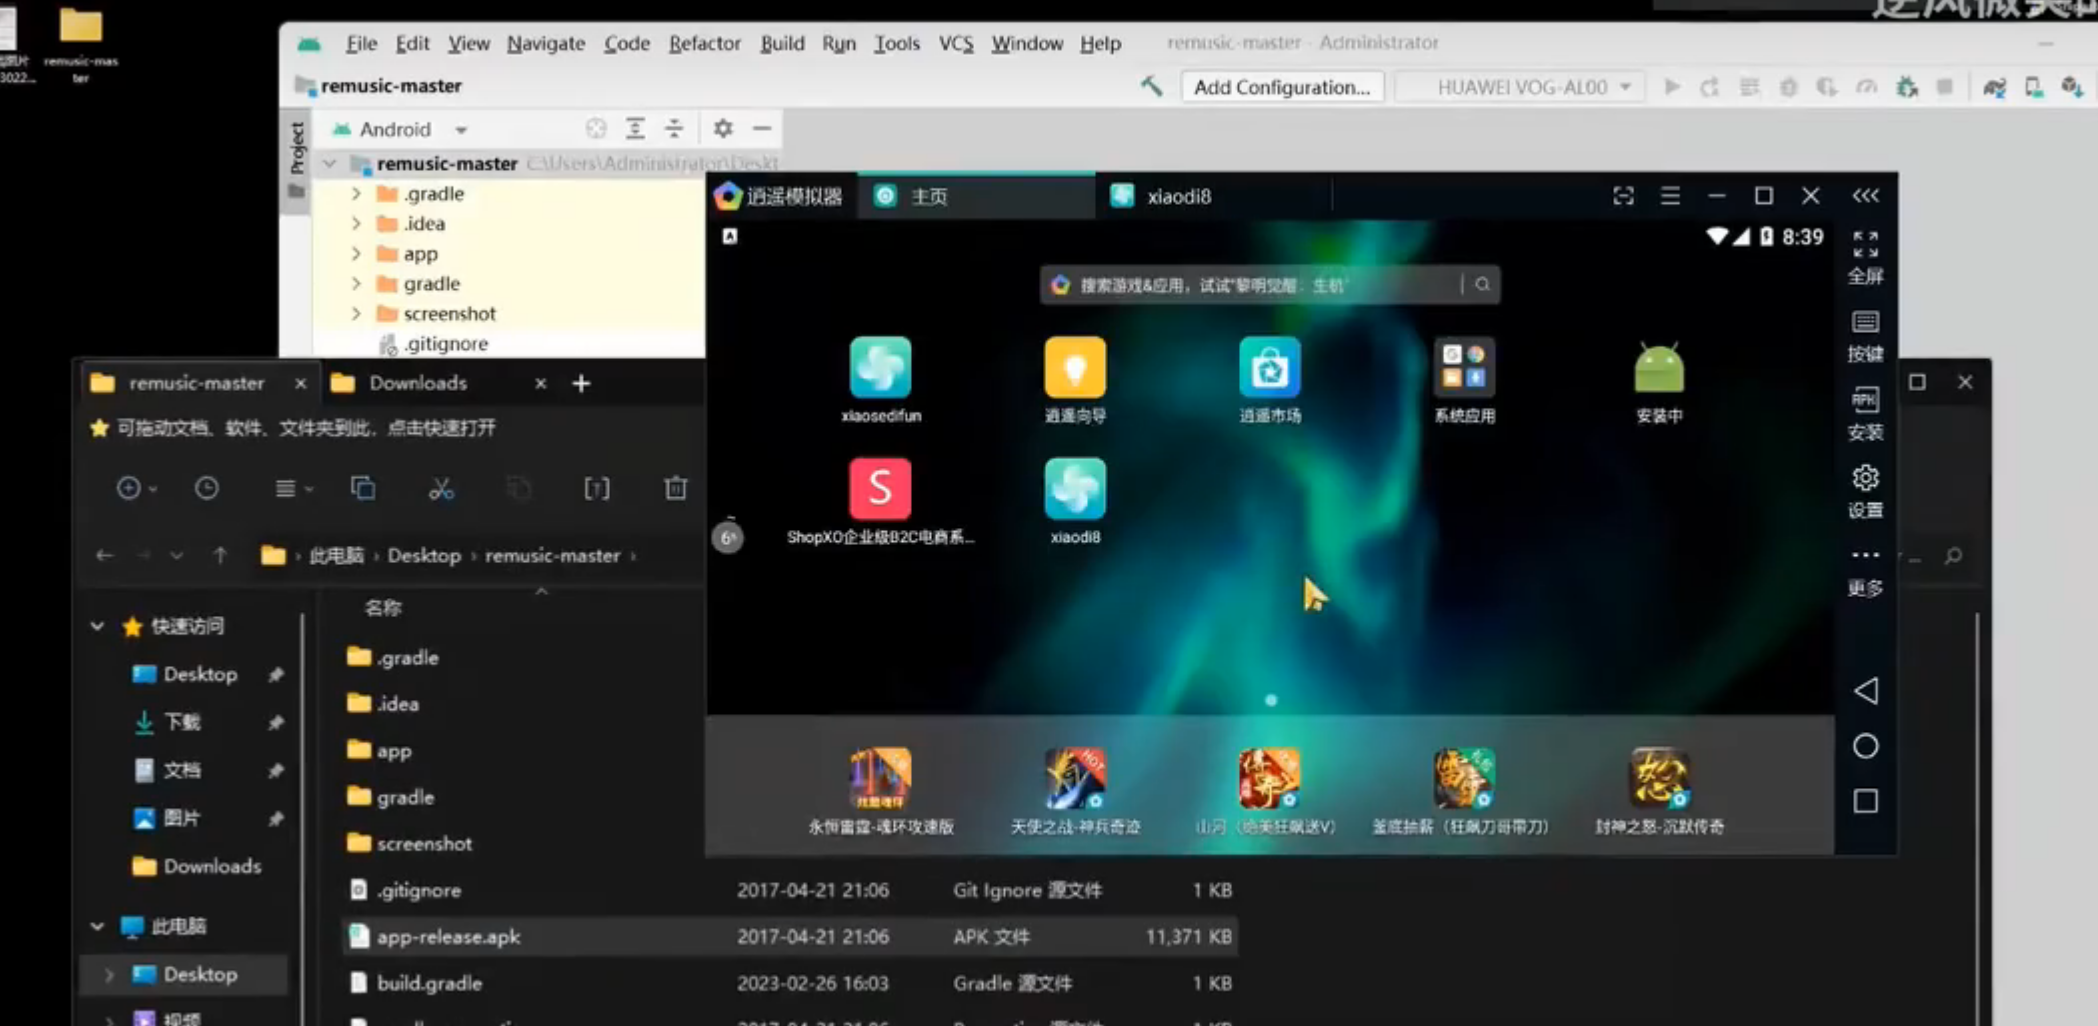Viewport: 2098px width, 1026px height.
Task: Open emulator settings gear in sidebar
Action: click(1865, 492)
